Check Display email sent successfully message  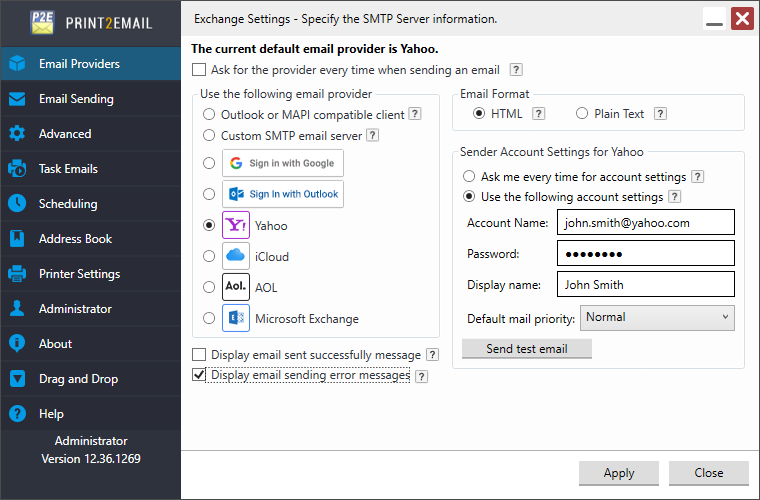[199, 354]
